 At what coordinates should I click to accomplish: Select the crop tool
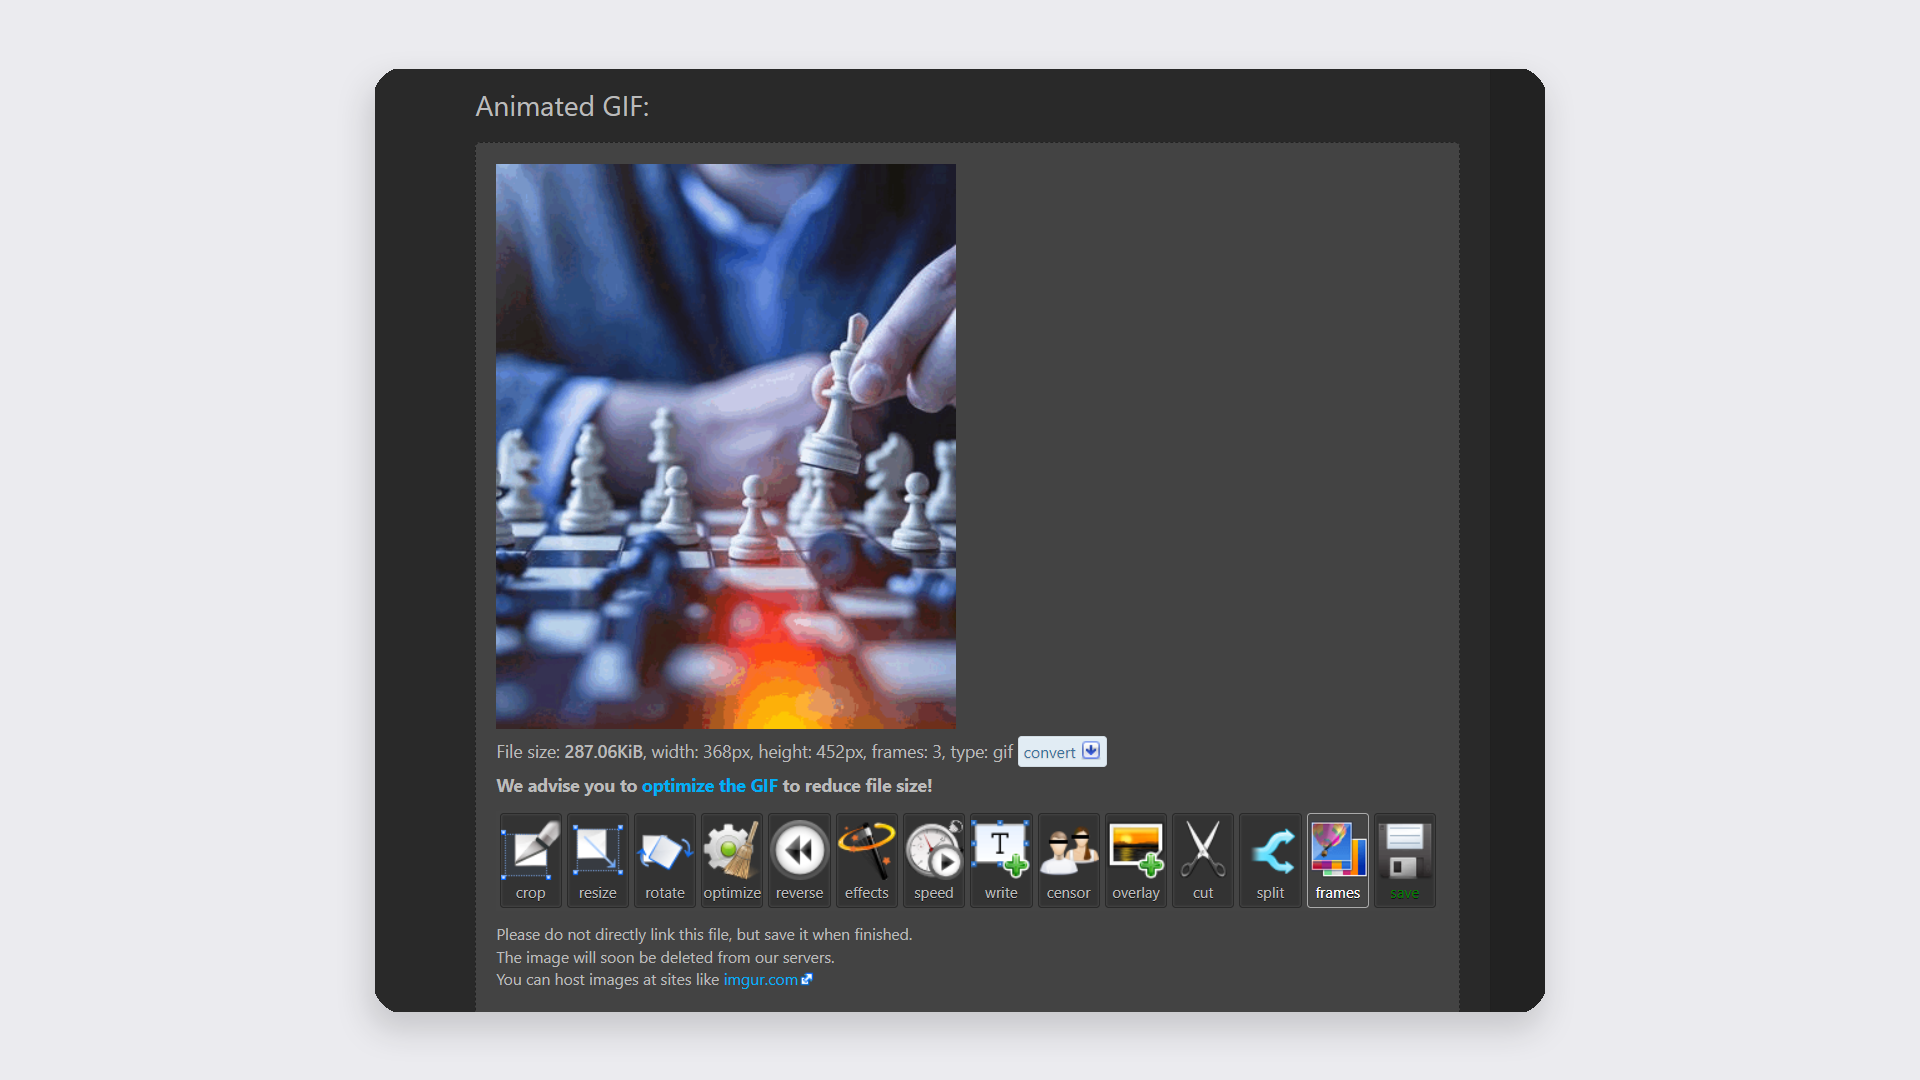tap(529, 858)
